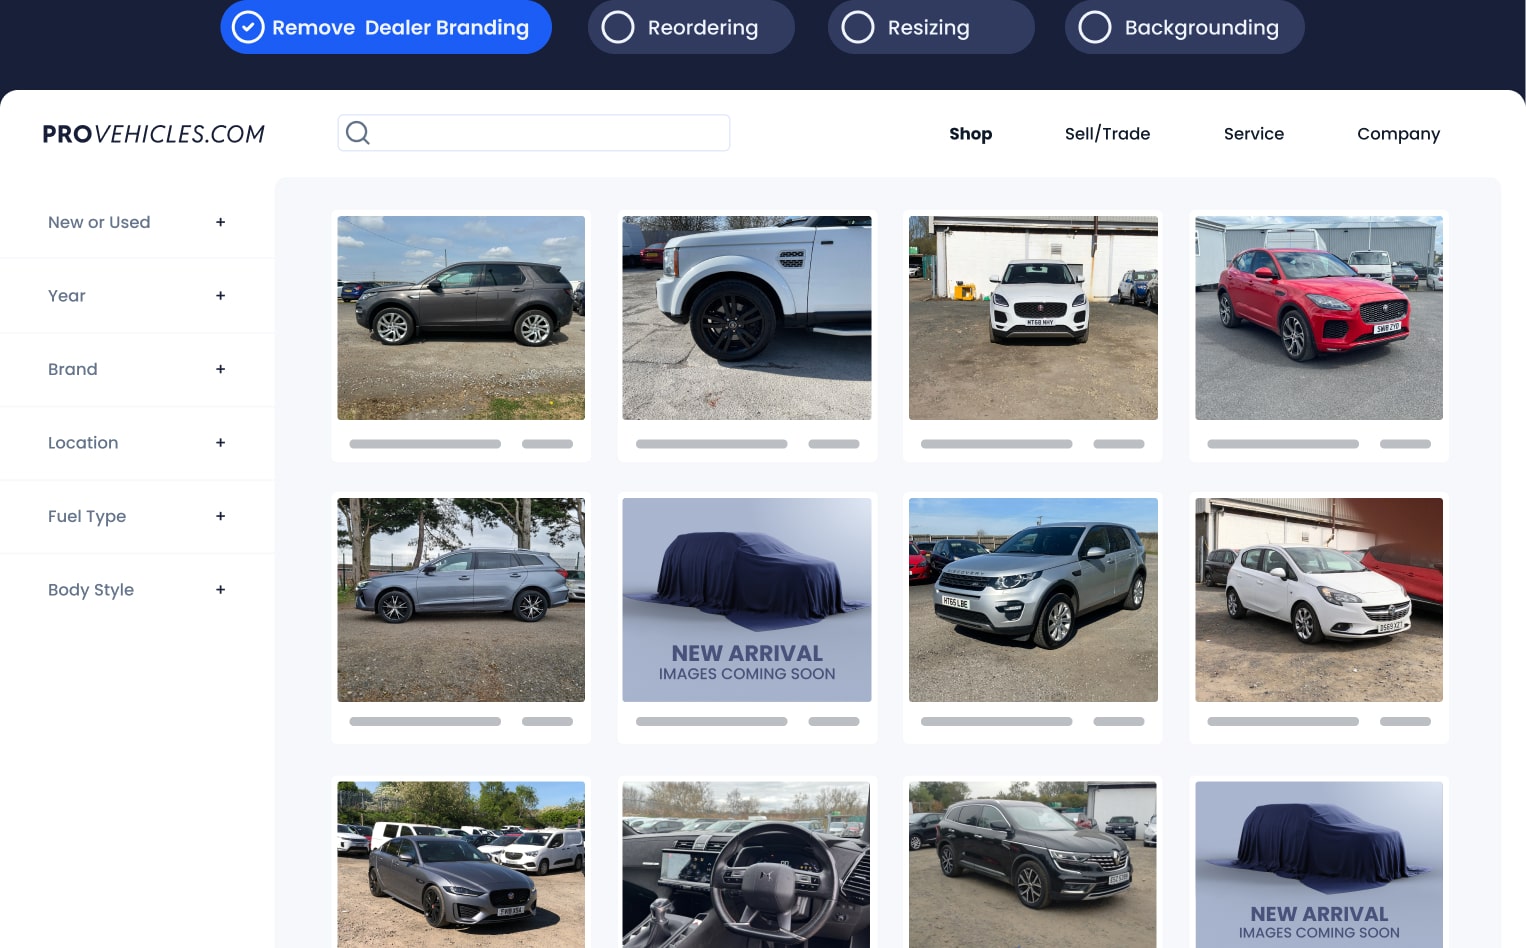Click the New or Used label
Image resolution: width=1526 pixels, height=948 pixels.
coord(99,222)
